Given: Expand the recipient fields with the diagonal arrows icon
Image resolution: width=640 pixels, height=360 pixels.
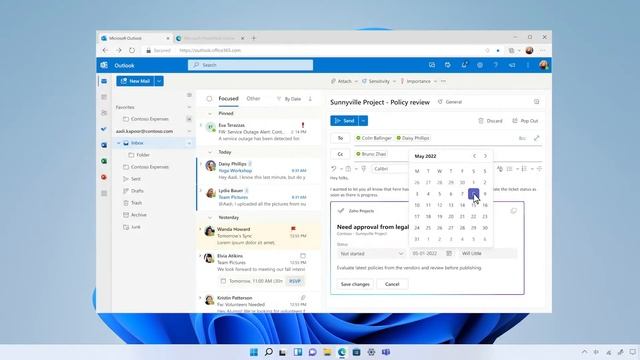Looking at the screenshot, I should 536,138.
